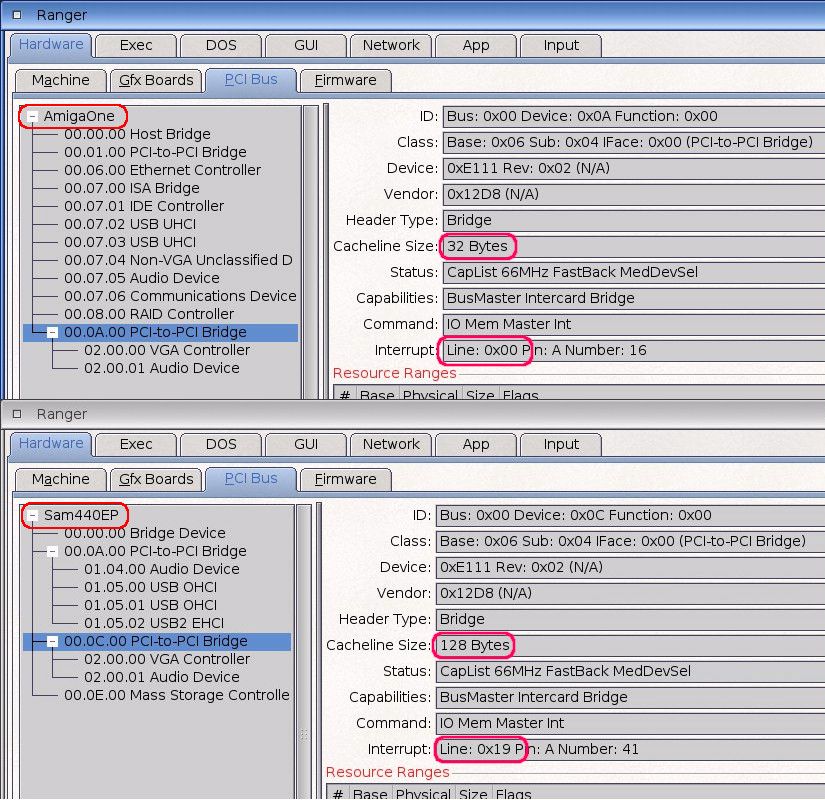The image size is (825, 800).
Task: Select Hardware tab in the AmigaOne Ranger window
Action: [51, 45]
